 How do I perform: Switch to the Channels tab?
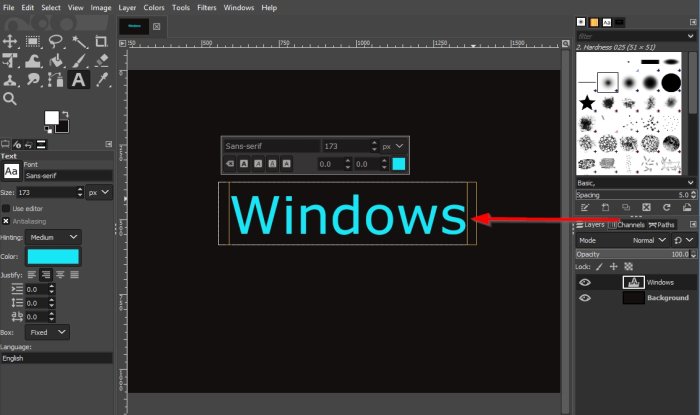point(626,224)
